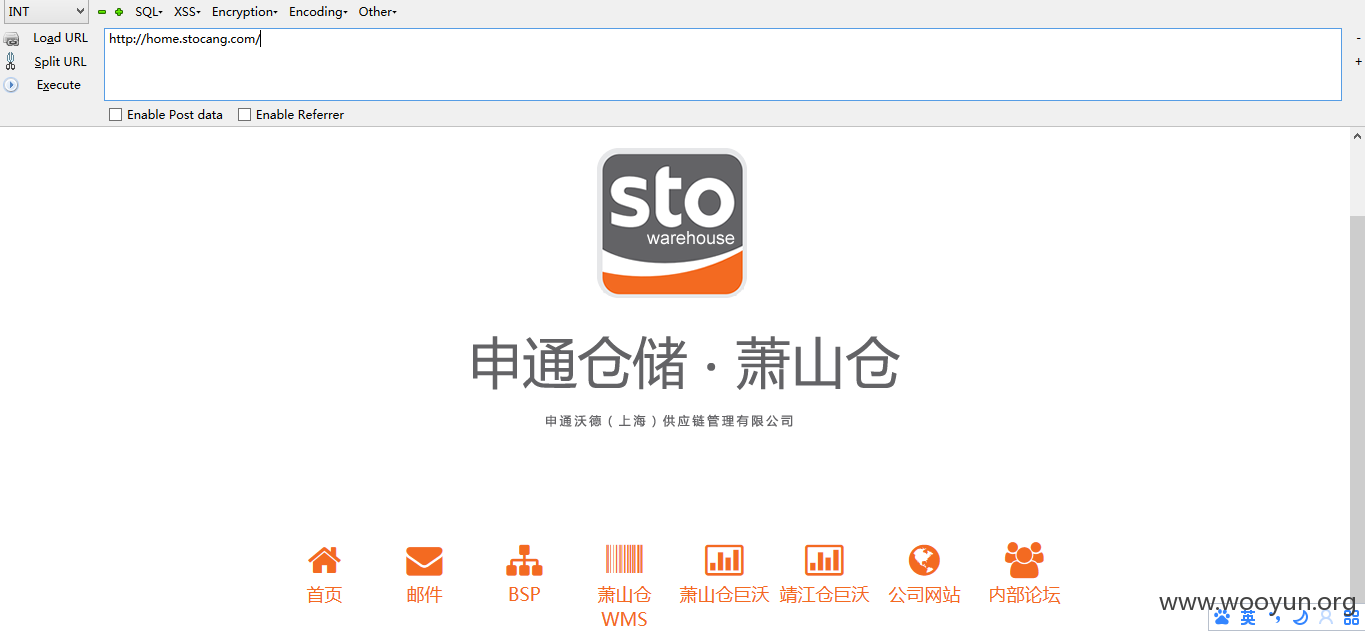Expand the Encoding menu

point(318,12)
